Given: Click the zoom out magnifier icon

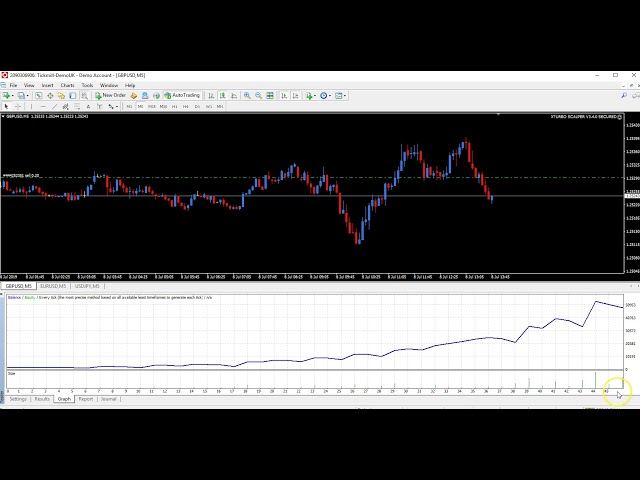Looking at the screenshot, I should tap(258, 95).
